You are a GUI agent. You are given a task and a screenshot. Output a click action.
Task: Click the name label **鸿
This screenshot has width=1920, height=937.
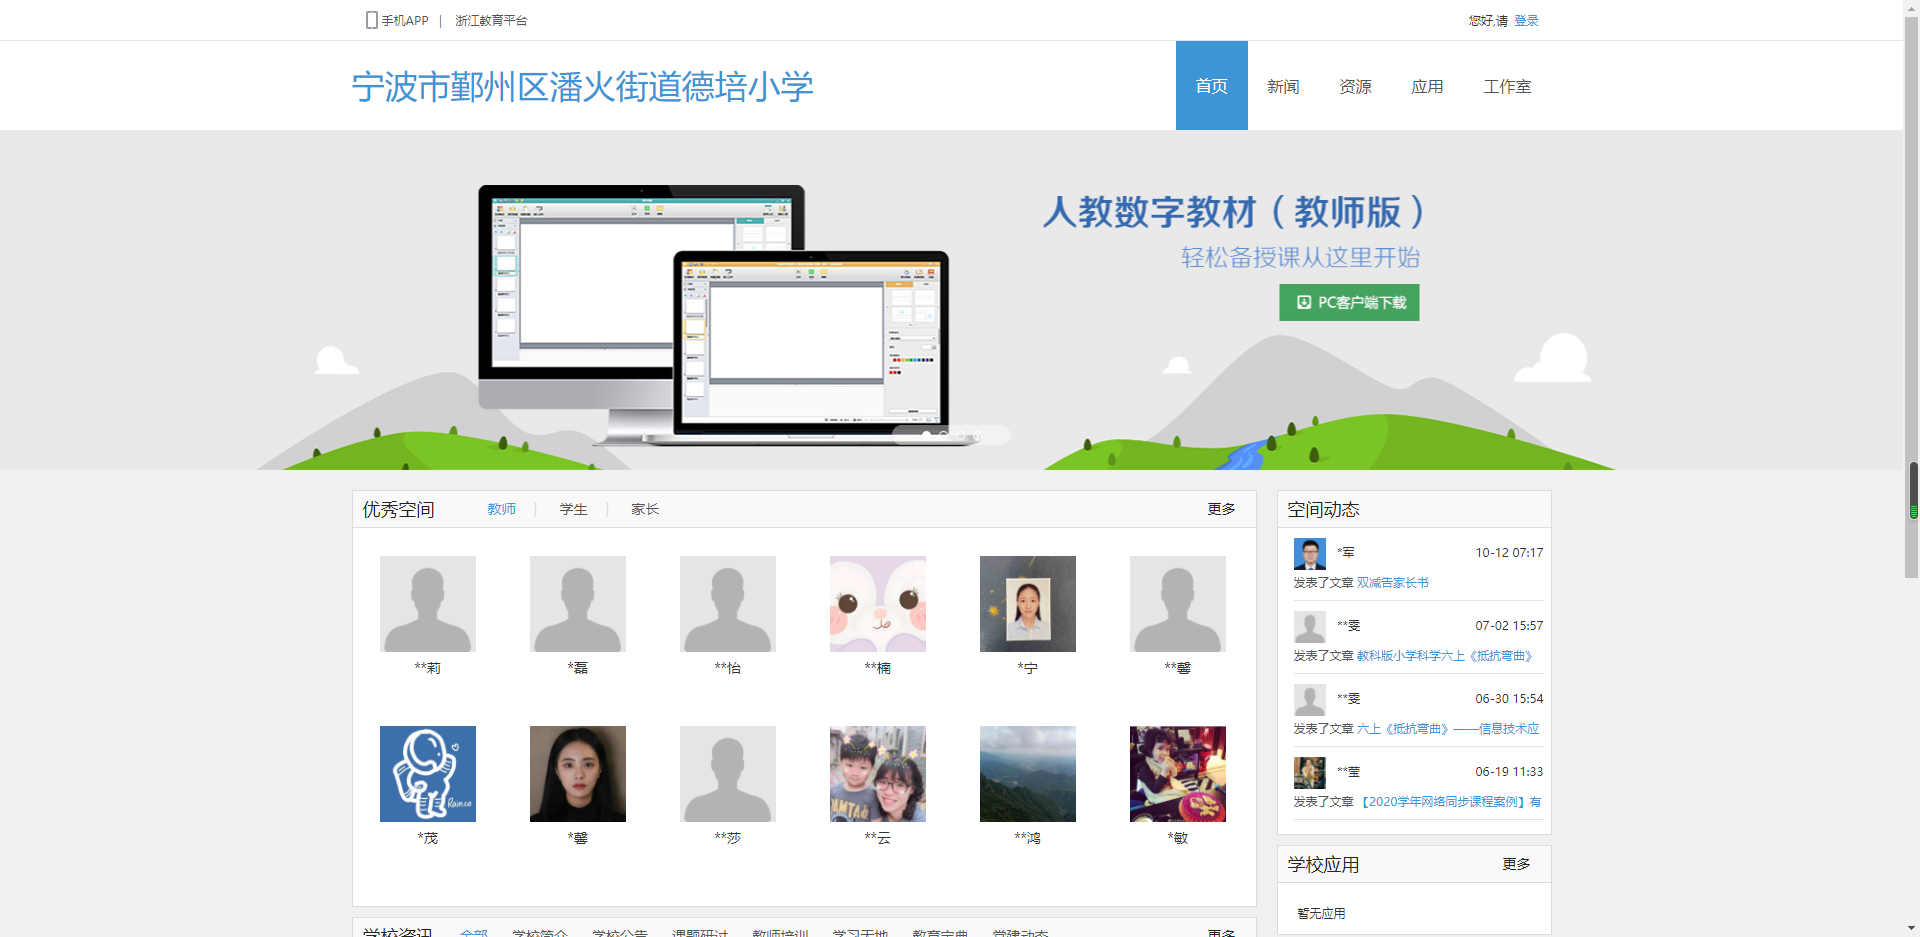pos(1028,838)
